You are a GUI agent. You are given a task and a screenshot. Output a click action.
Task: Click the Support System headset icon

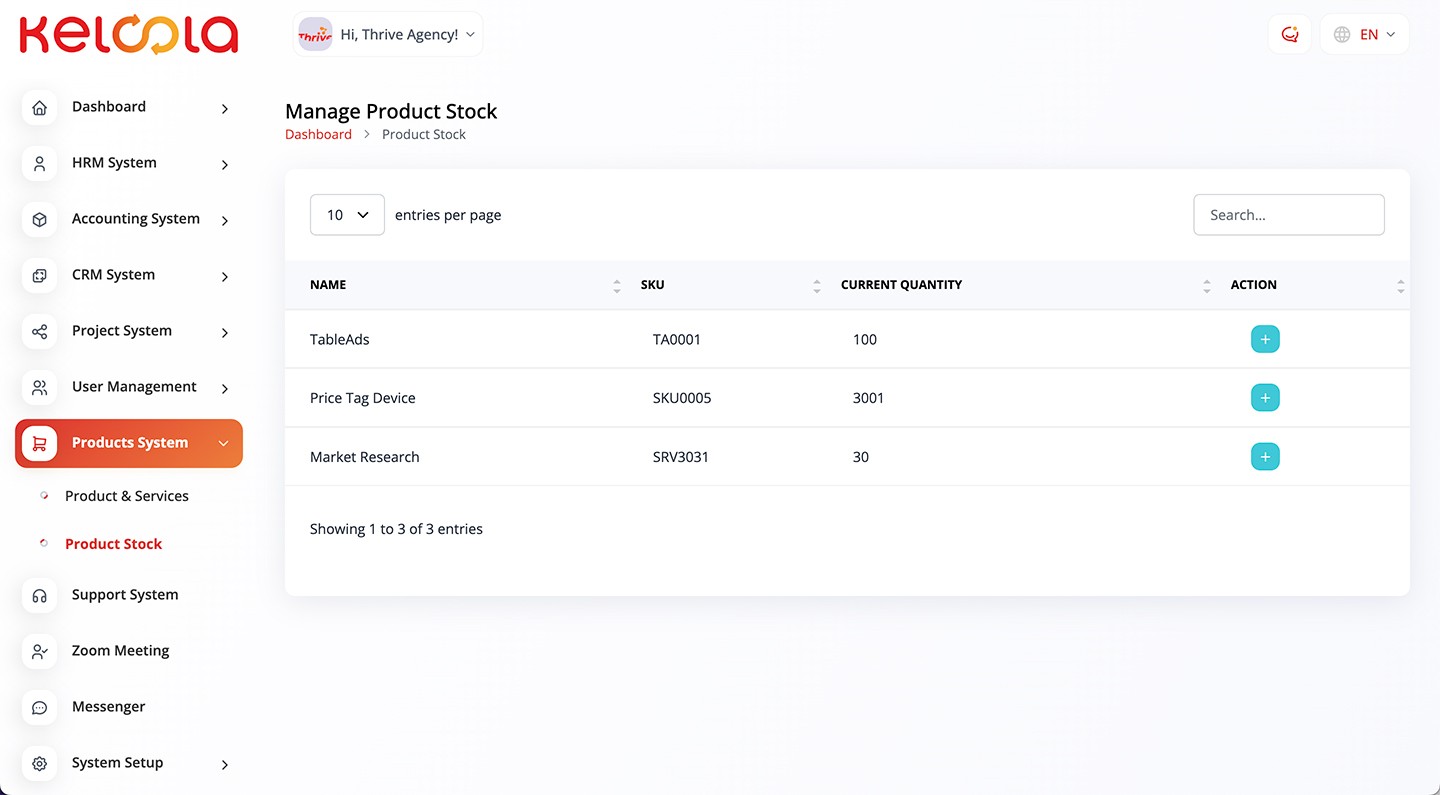(x=39, y=596)
